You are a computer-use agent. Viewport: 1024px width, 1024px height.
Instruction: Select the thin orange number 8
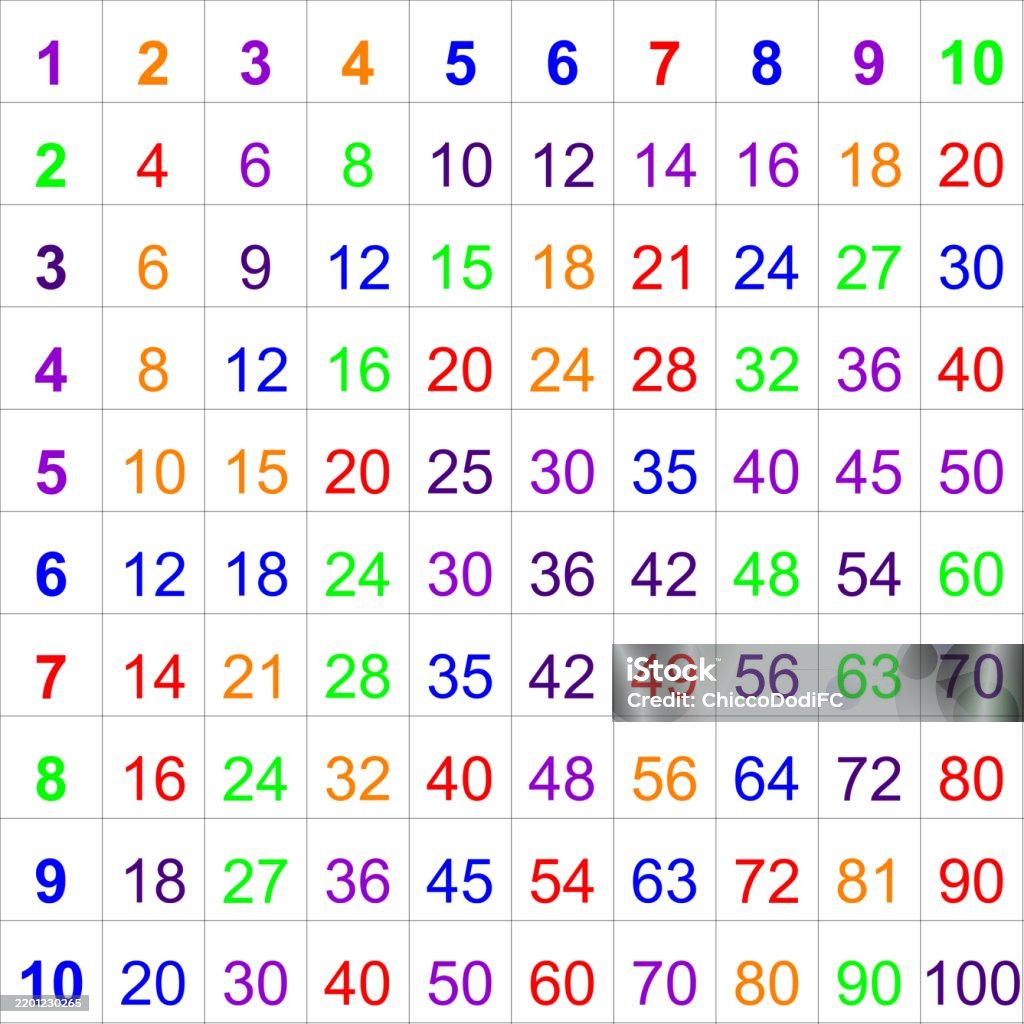(x=153, y=370)
